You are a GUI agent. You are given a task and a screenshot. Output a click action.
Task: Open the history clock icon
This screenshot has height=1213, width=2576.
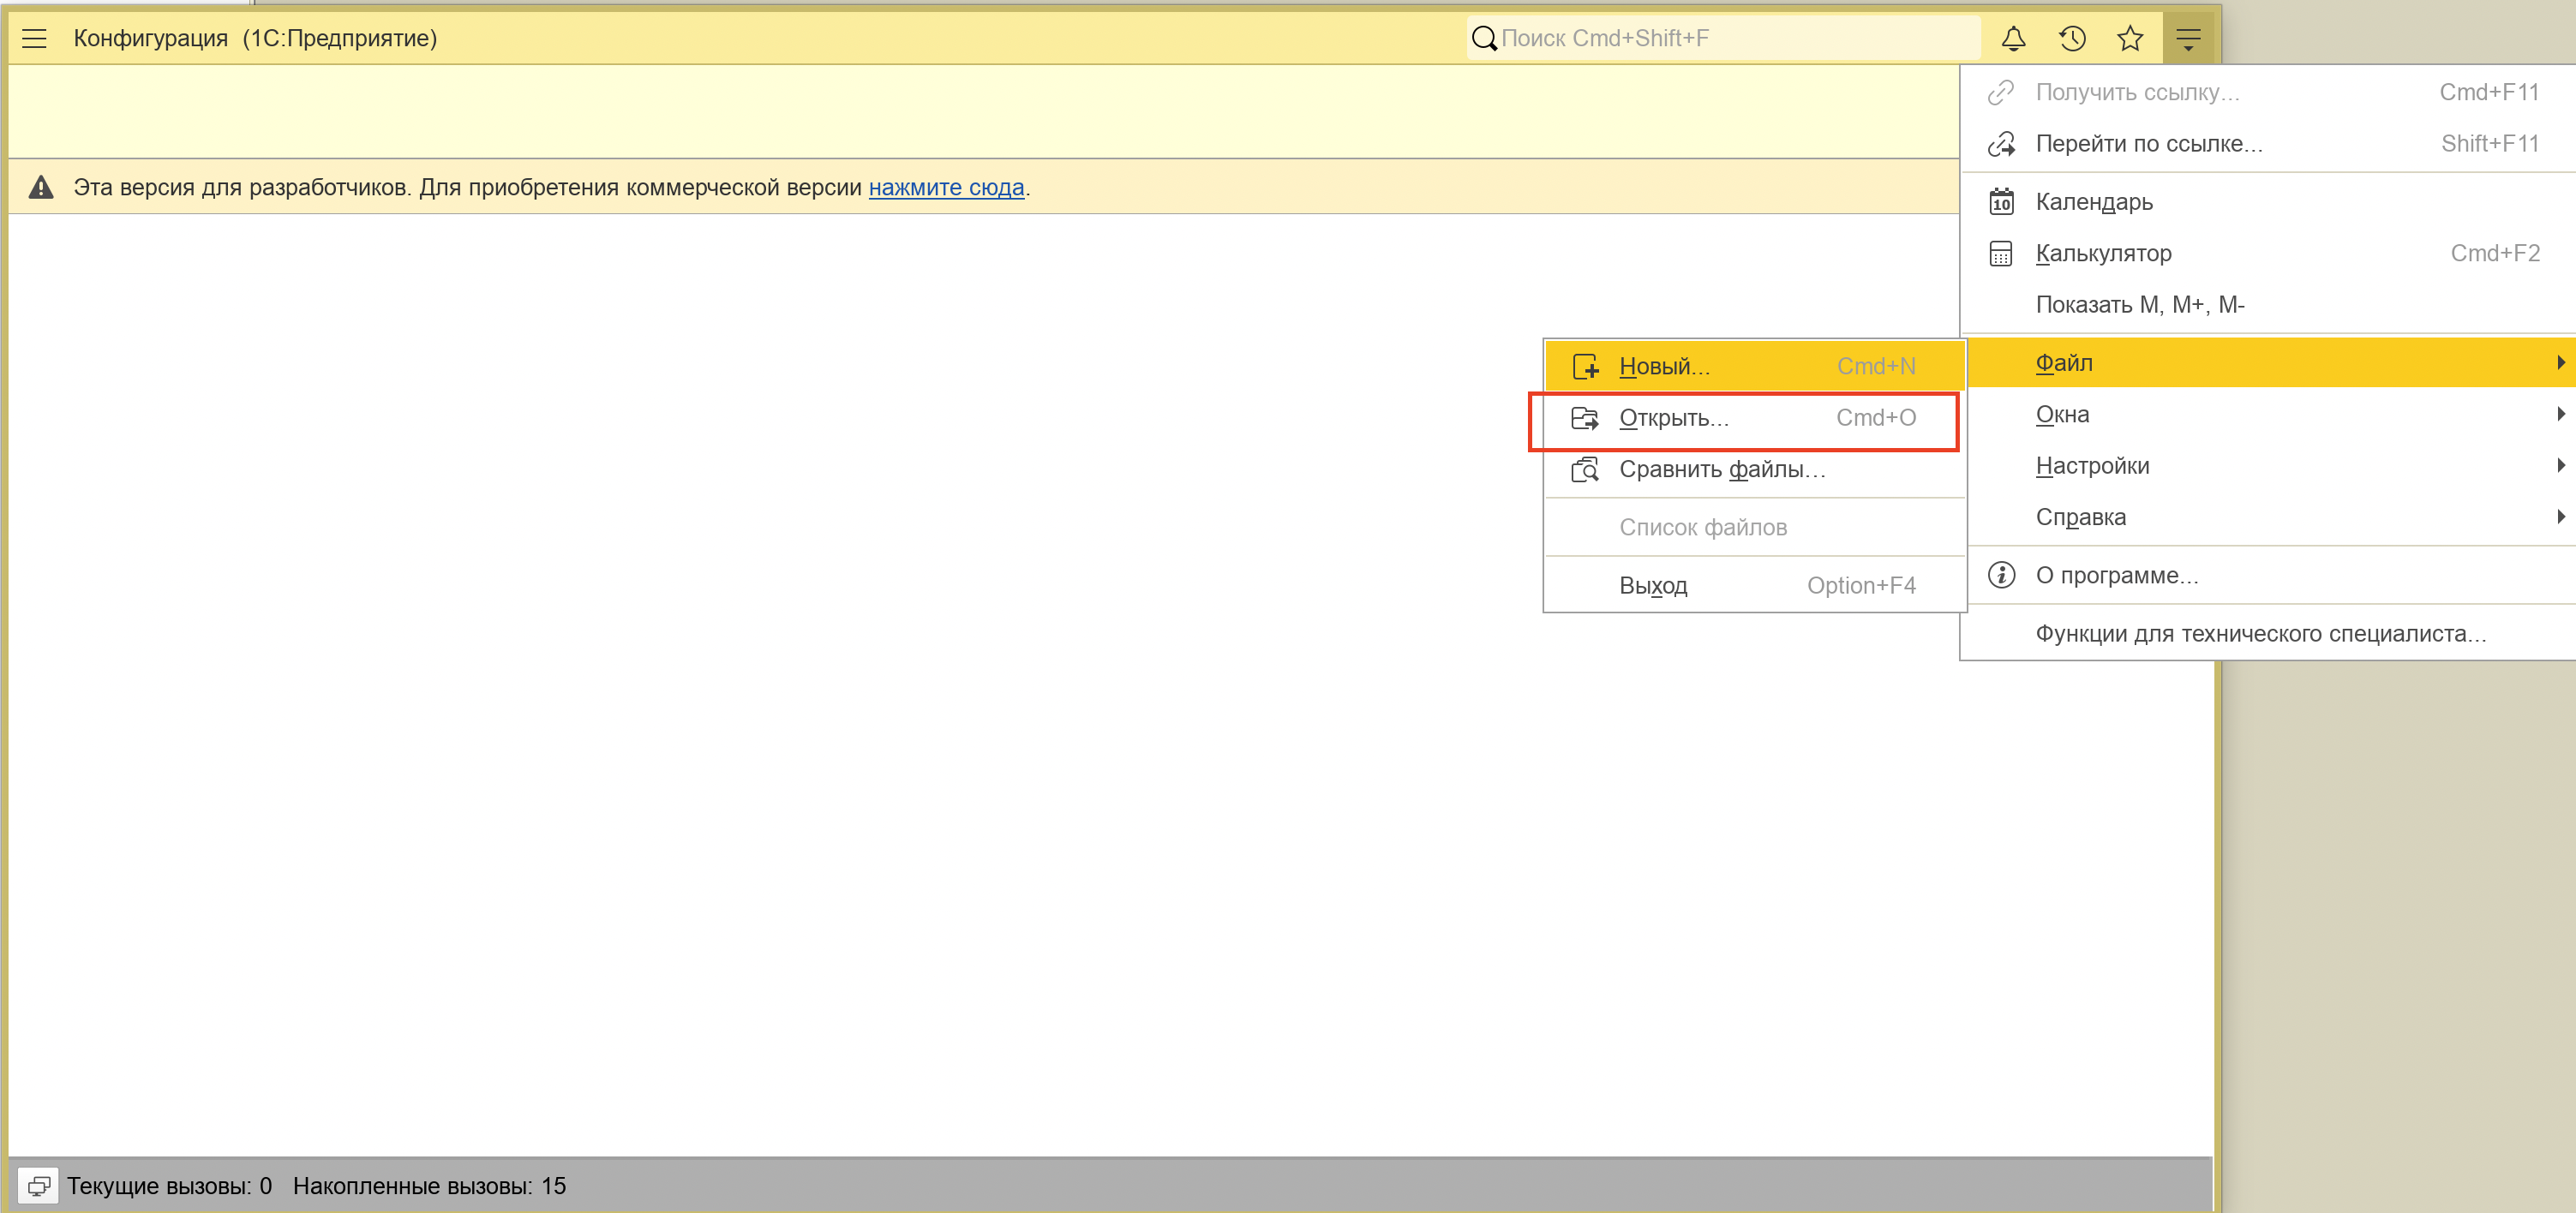[x=2072, y=38]
